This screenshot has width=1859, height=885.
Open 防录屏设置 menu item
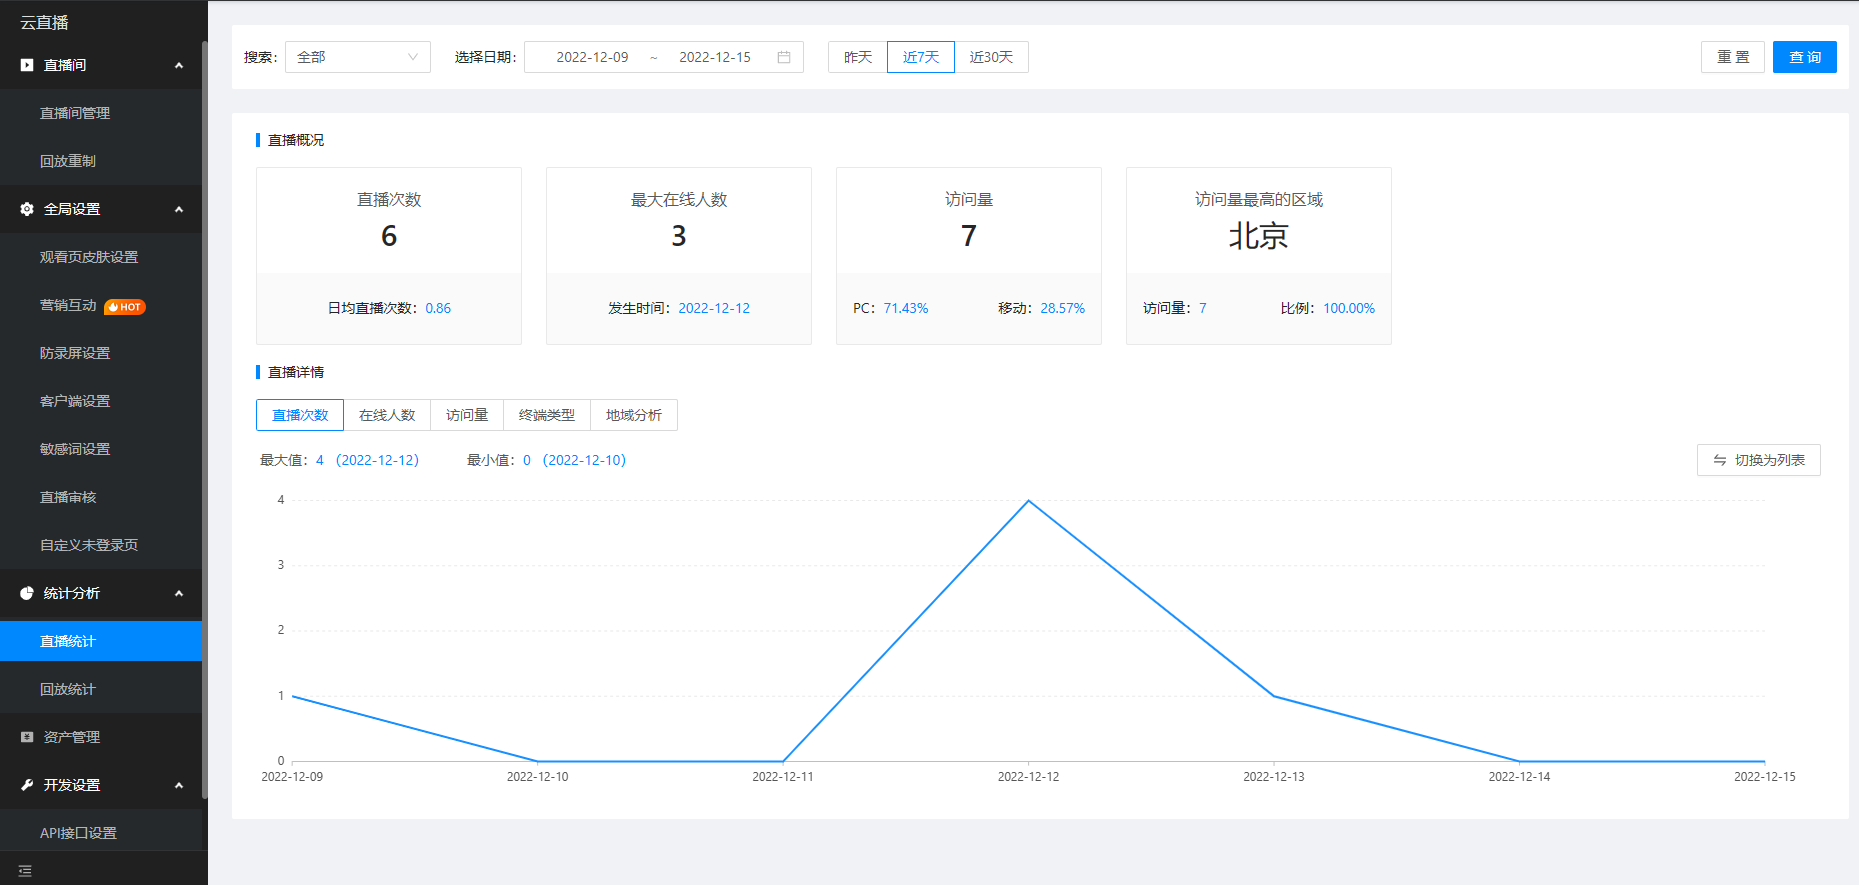(101, 353)
